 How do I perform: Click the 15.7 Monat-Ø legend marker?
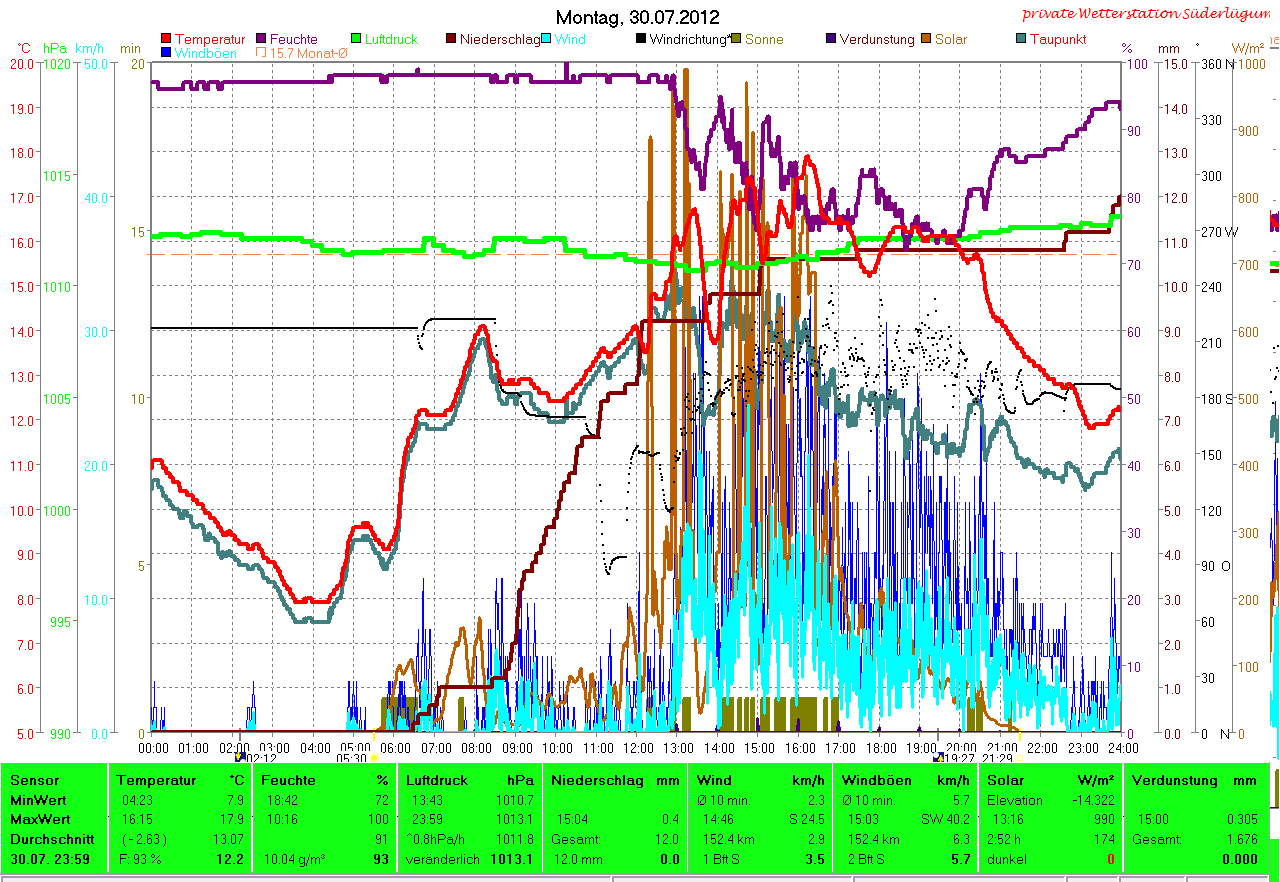261,53
